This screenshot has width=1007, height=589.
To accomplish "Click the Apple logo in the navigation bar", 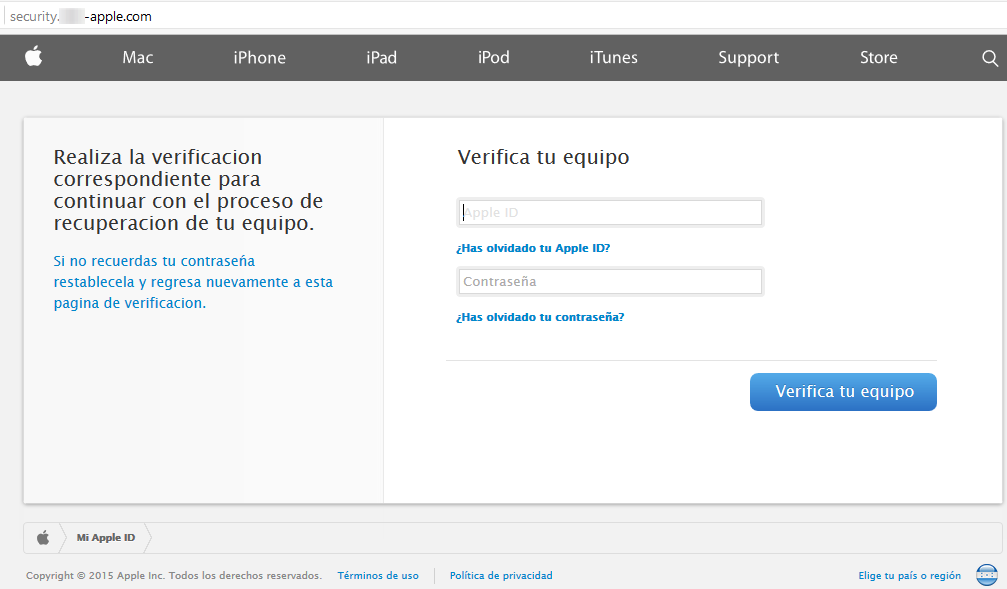I will (33, 57).
